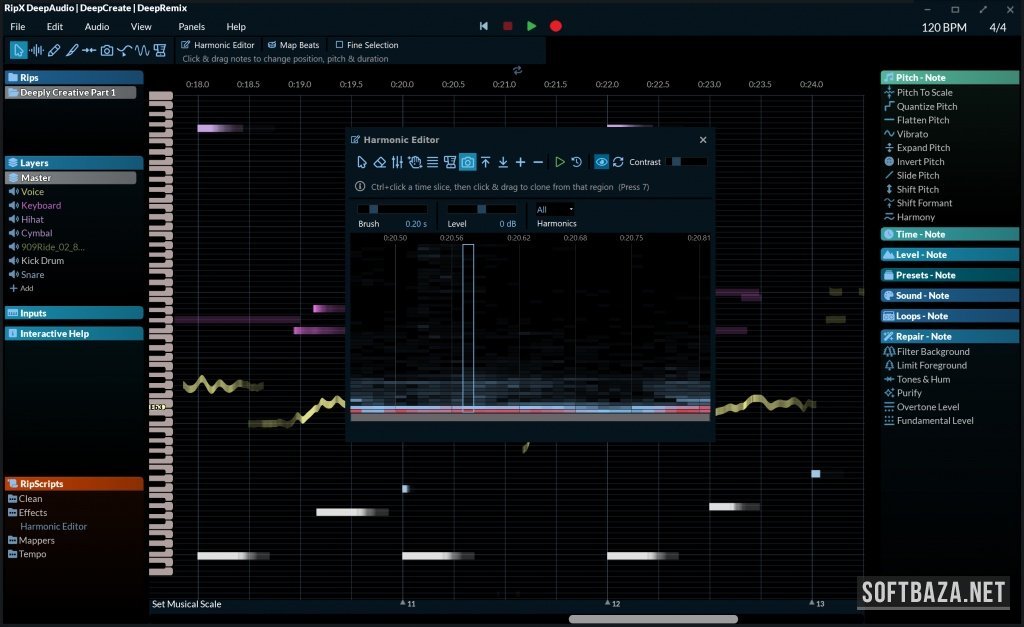Adjust the Contrast slider in Harmonic Editor
Screen dimensions: 1024x627
coord(686,162)
